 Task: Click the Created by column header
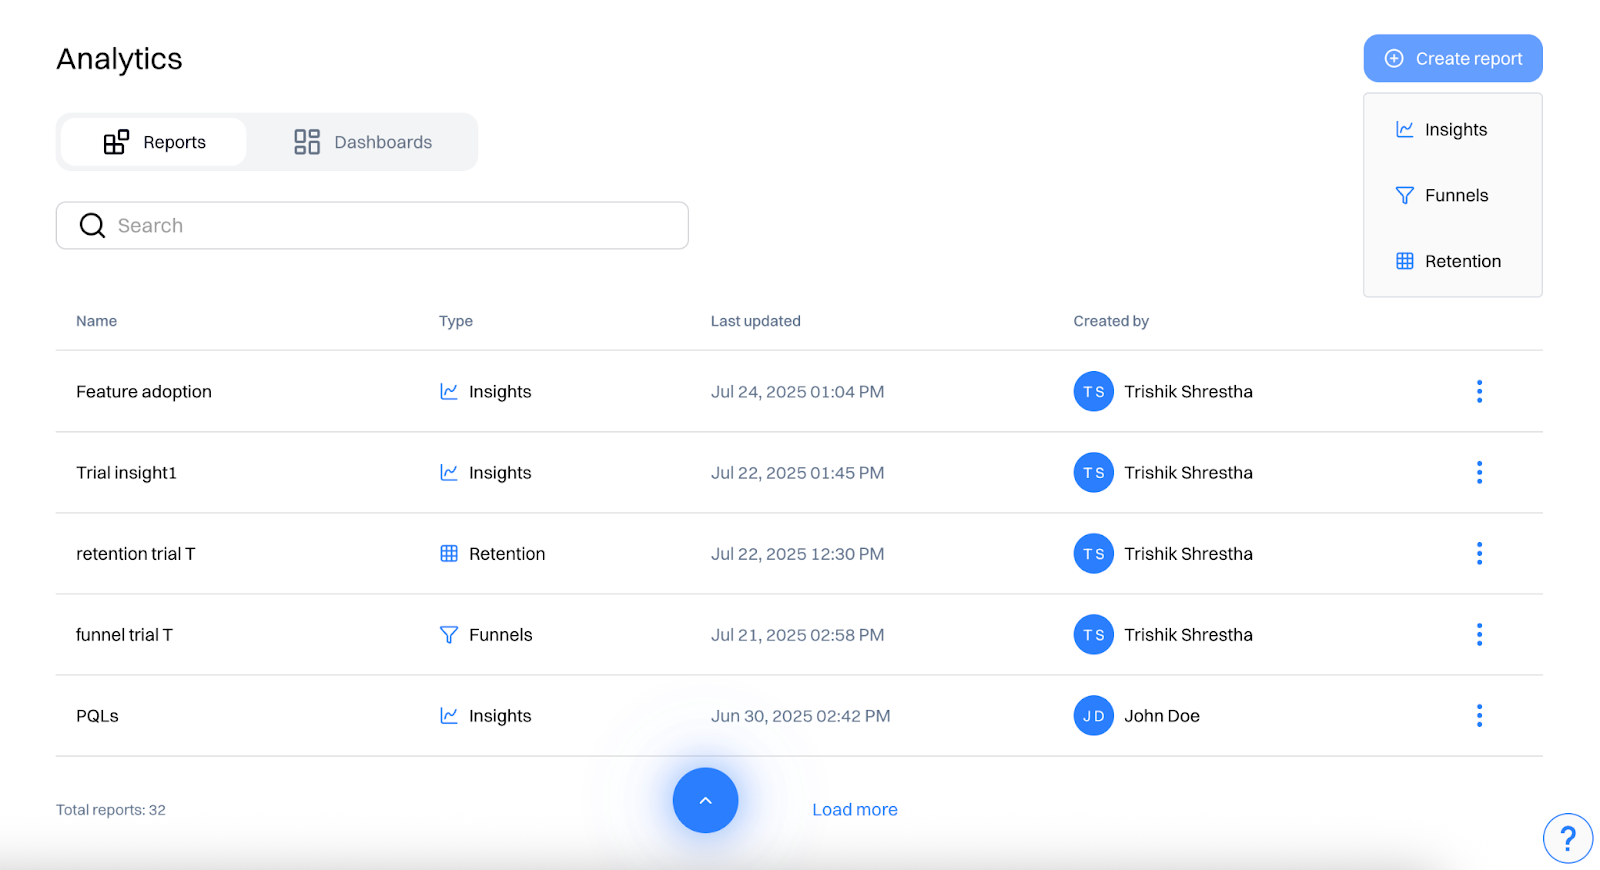tap(1111, 321)
